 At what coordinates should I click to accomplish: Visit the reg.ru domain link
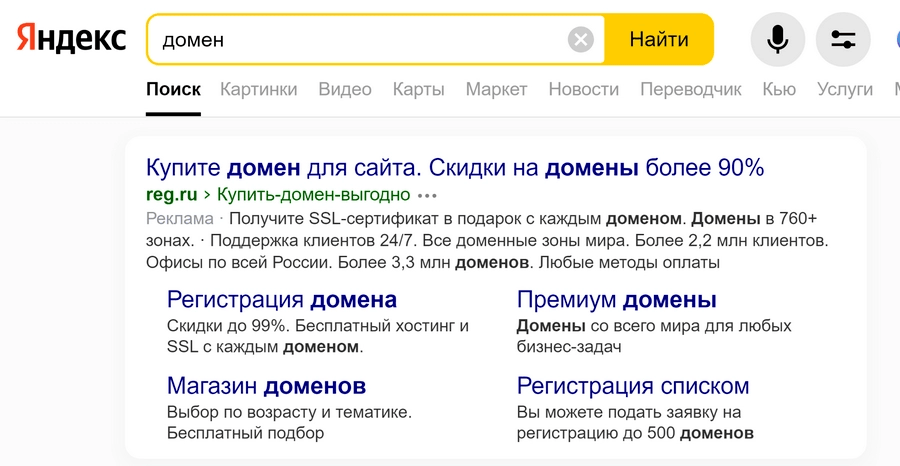(x=172, y=195)
